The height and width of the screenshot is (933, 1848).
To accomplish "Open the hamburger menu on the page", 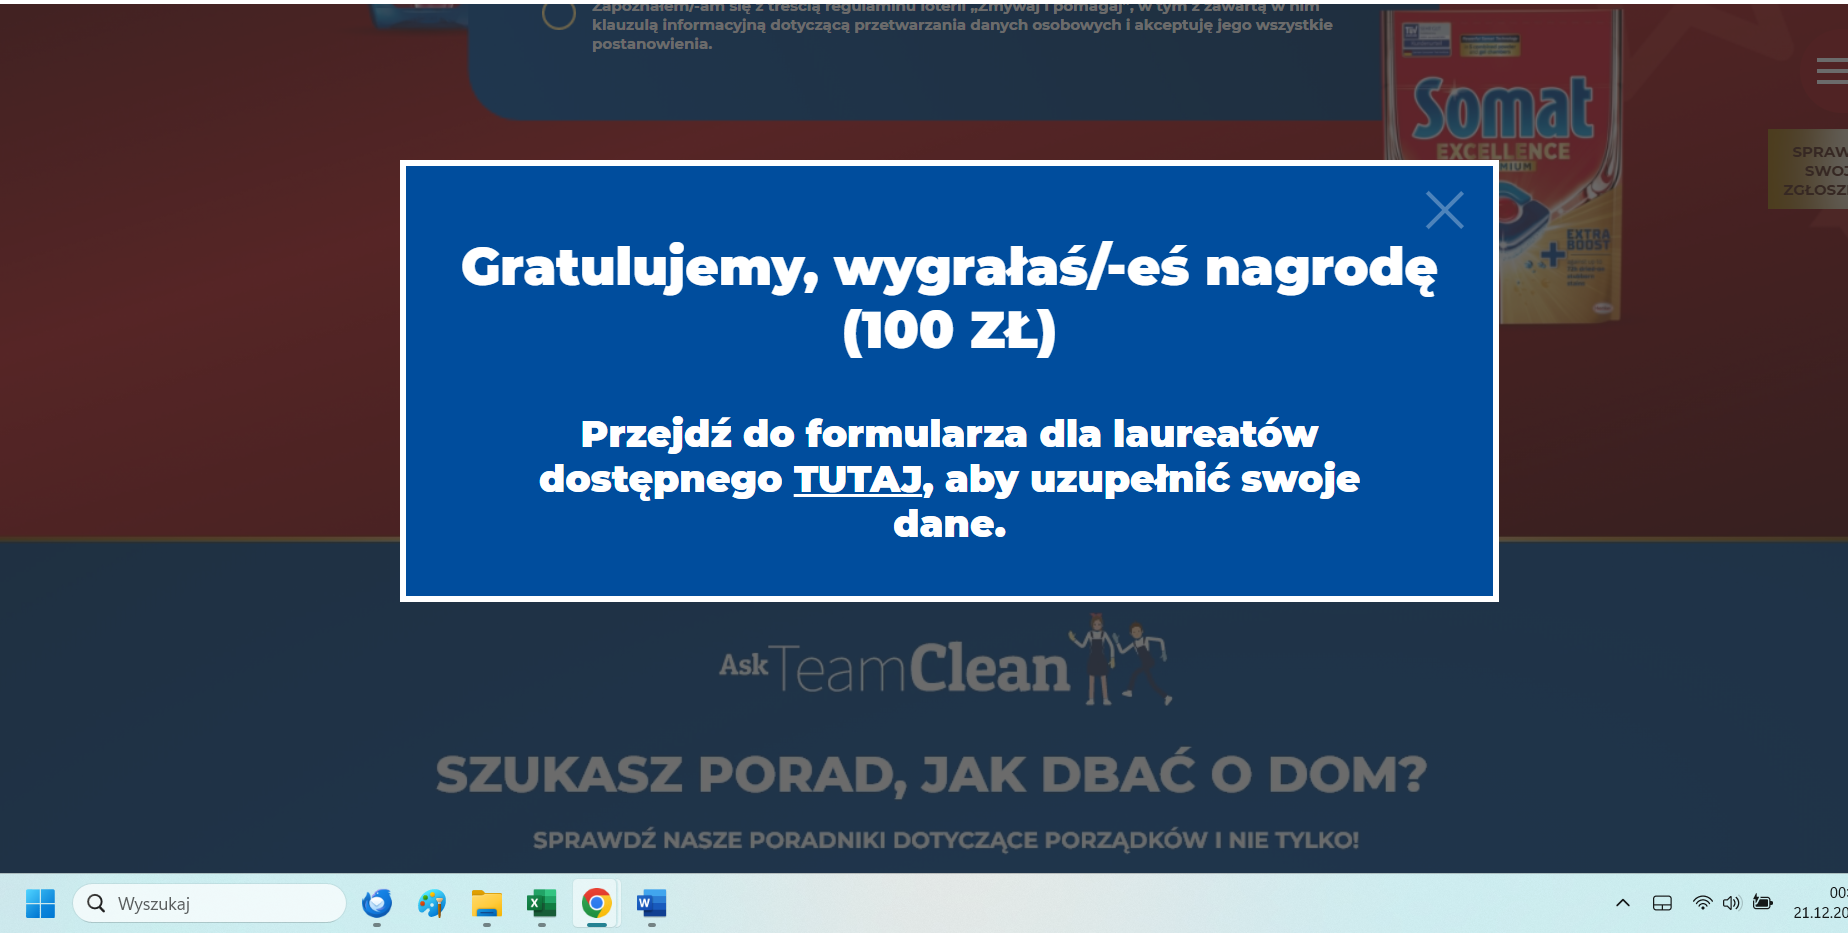I will 1831,71.
